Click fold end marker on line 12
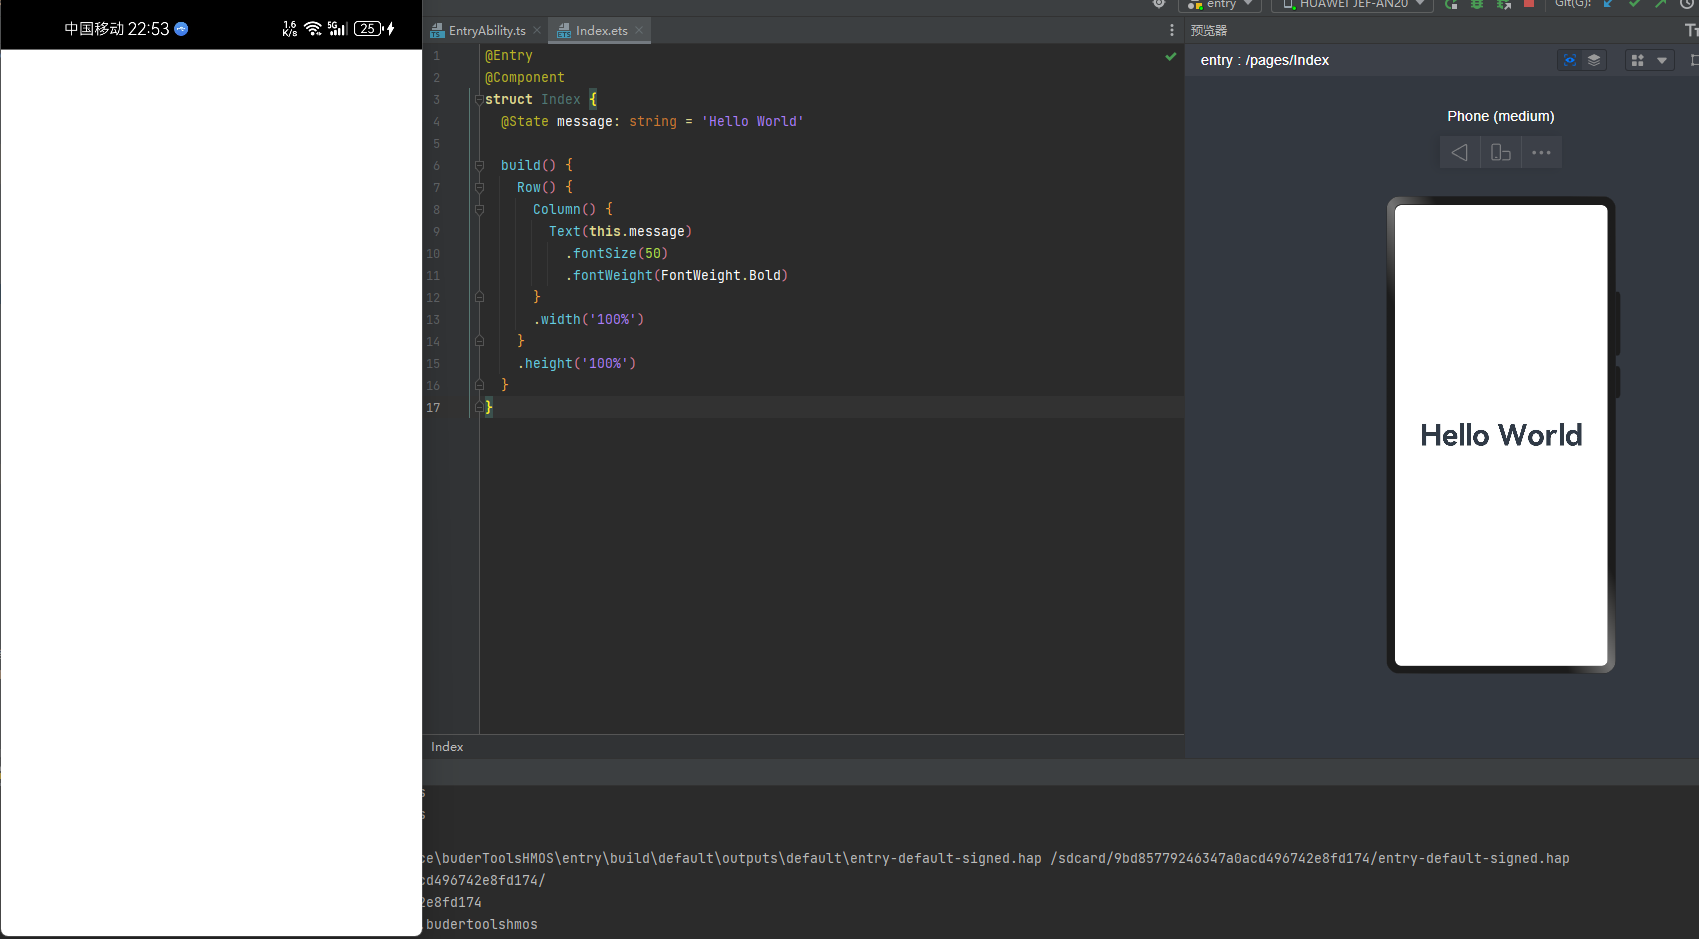Image resolution: width=1699 pixels, height=939 pixels. [x=479, y=298]
